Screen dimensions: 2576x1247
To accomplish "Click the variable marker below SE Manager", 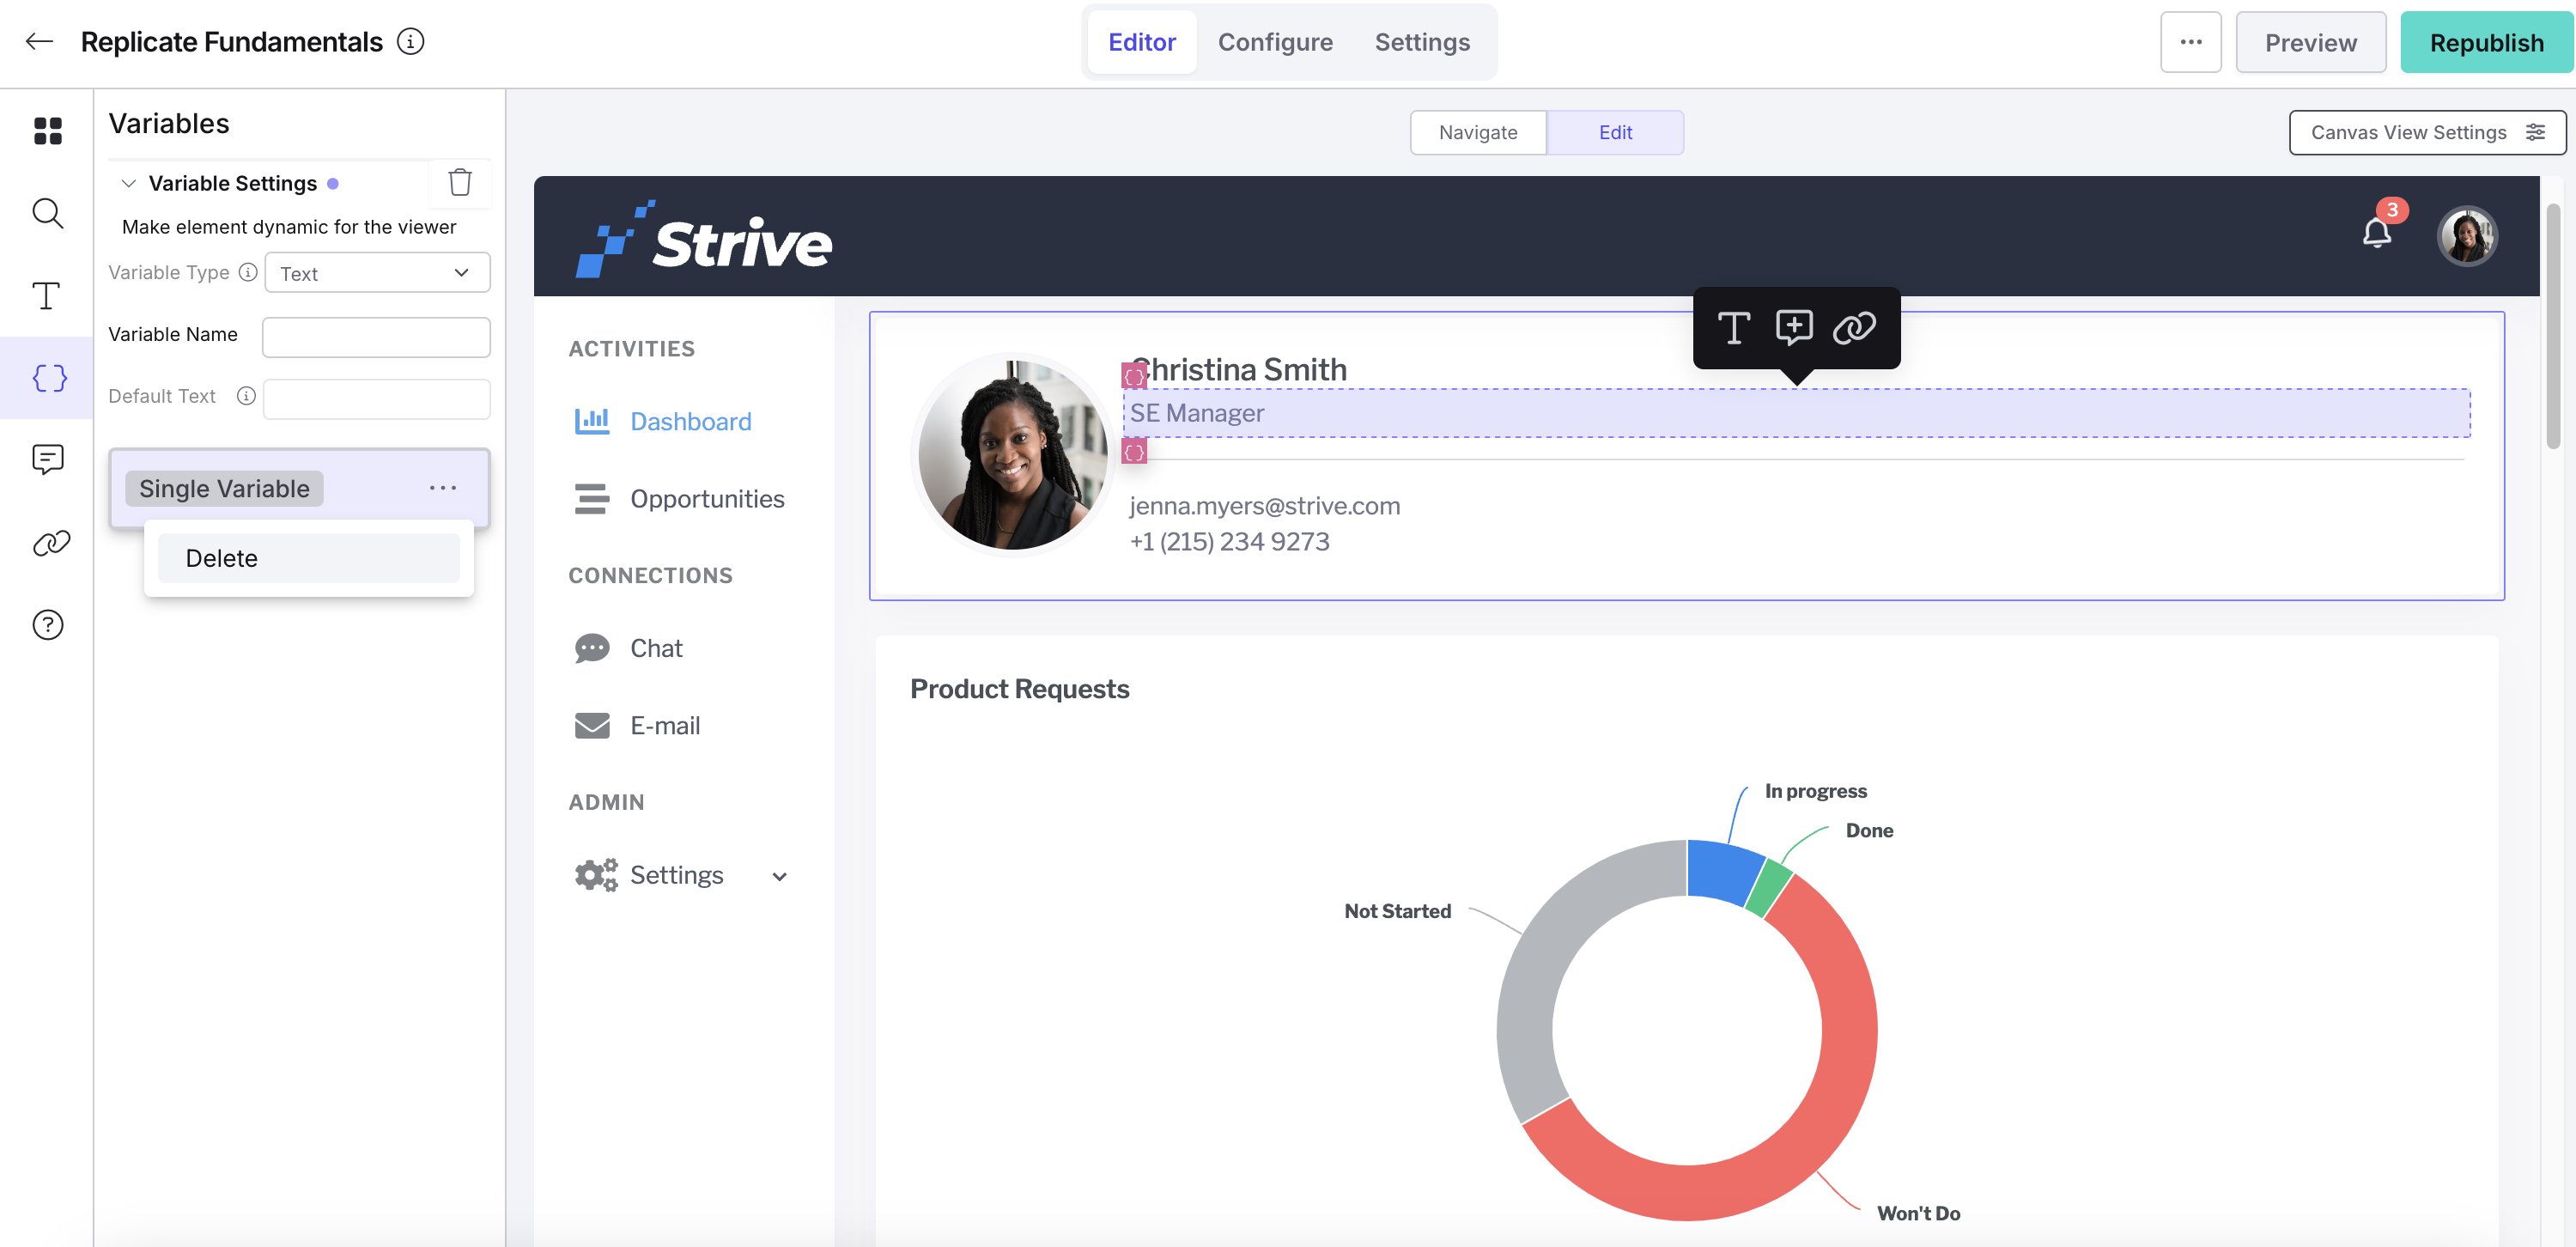I will [x=1134, y=452].
